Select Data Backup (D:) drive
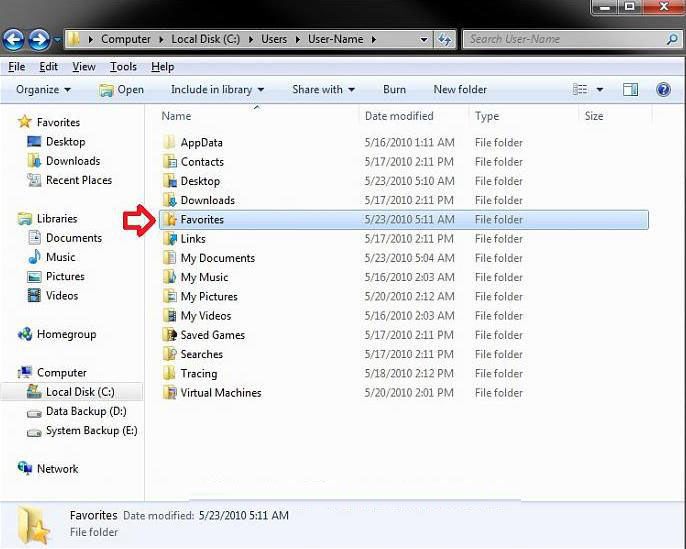The image size is (686, 549). (x=86, y=411)
